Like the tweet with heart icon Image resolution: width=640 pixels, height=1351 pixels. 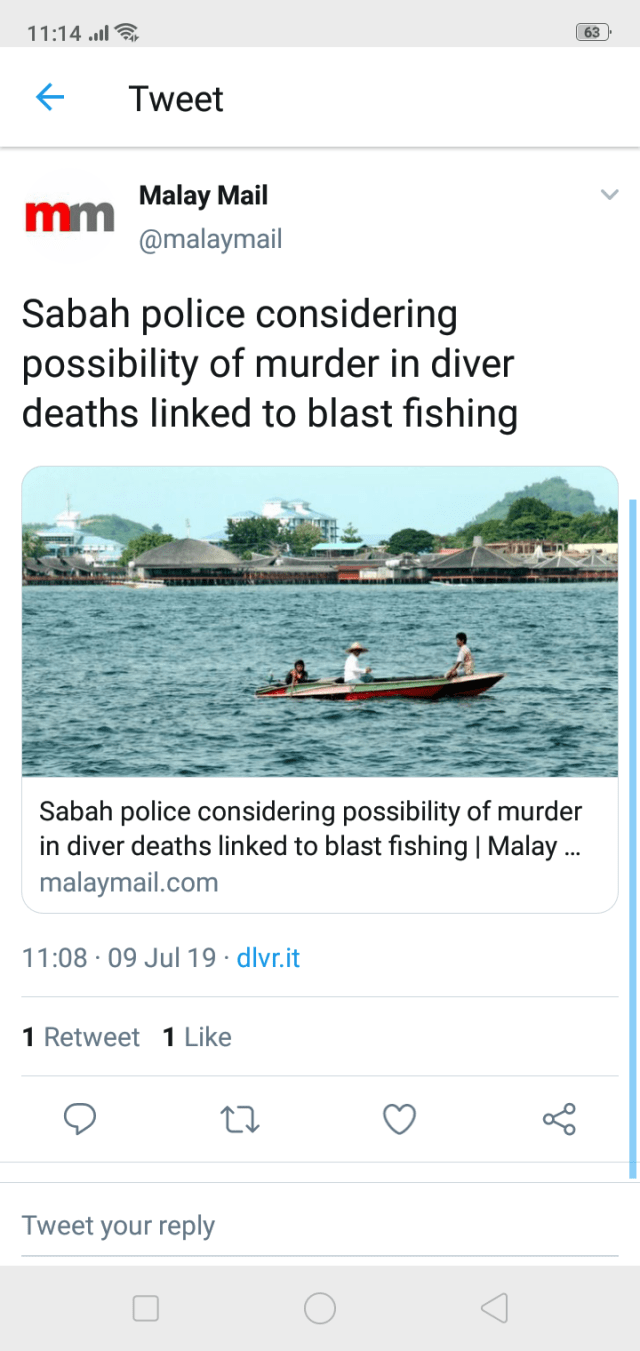pos(399,1119)
